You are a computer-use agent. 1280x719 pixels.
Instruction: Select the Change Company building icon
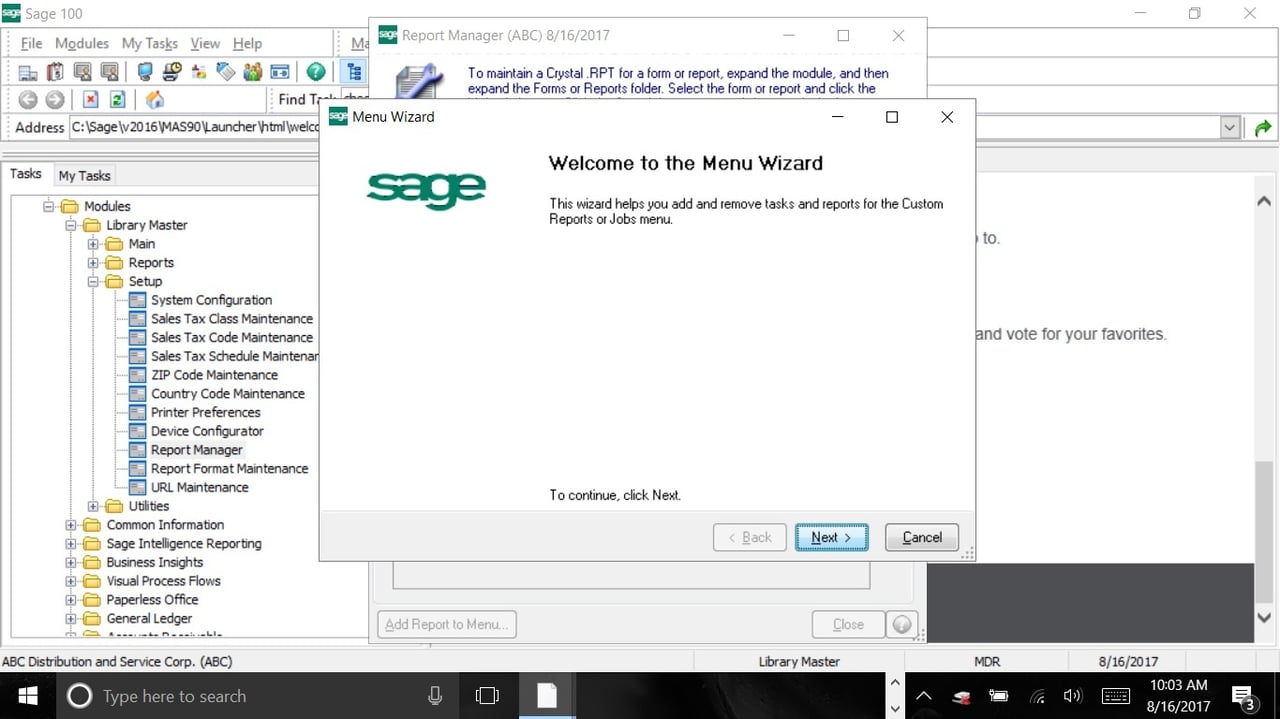point(27,72)
